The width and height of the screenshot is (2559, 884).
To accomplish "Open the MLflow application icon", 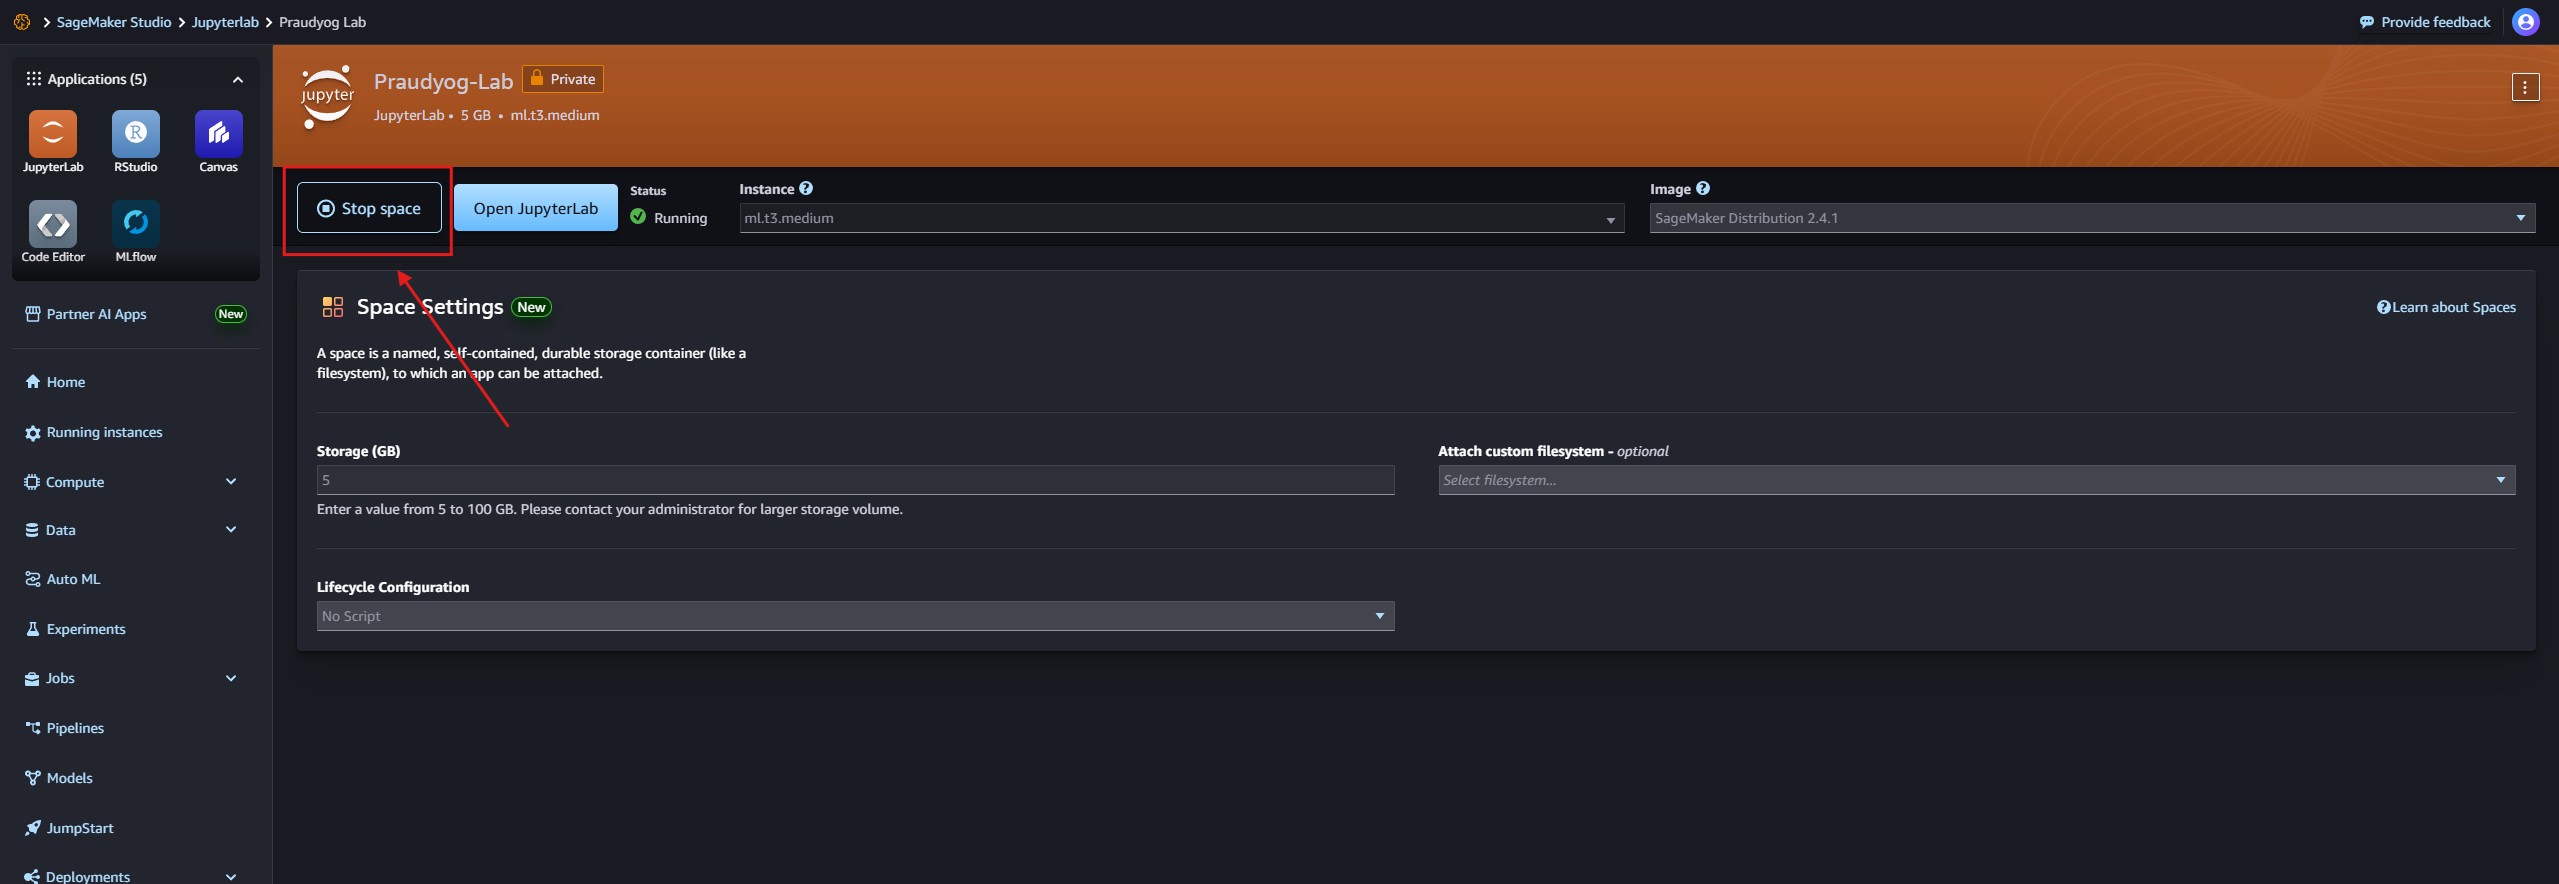I will [x=135, y=225].
